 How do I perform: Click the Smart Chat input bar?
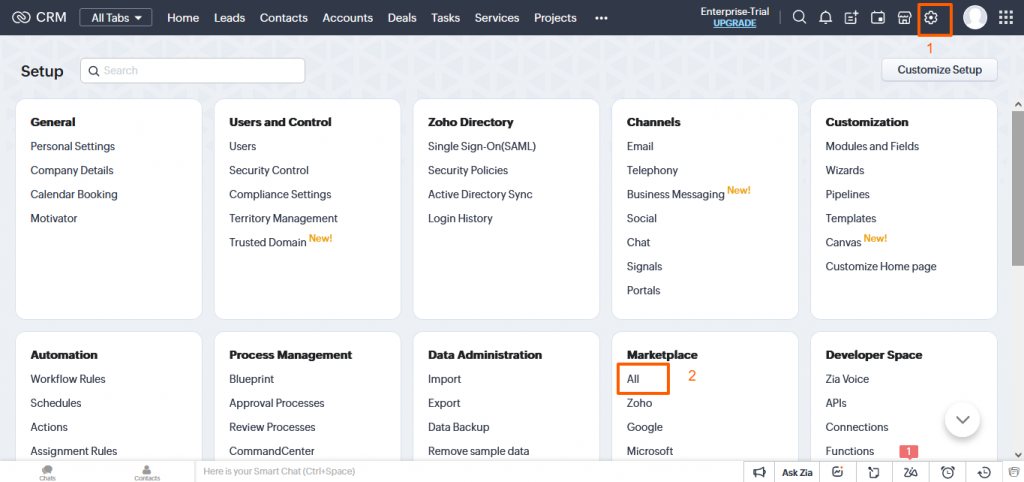tap(469, 472)
